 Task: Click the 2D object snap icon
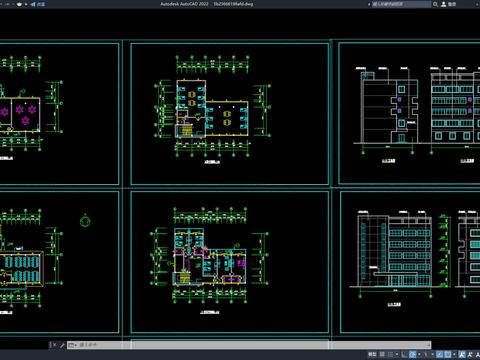pyautogui.click(x=448, y=354)
